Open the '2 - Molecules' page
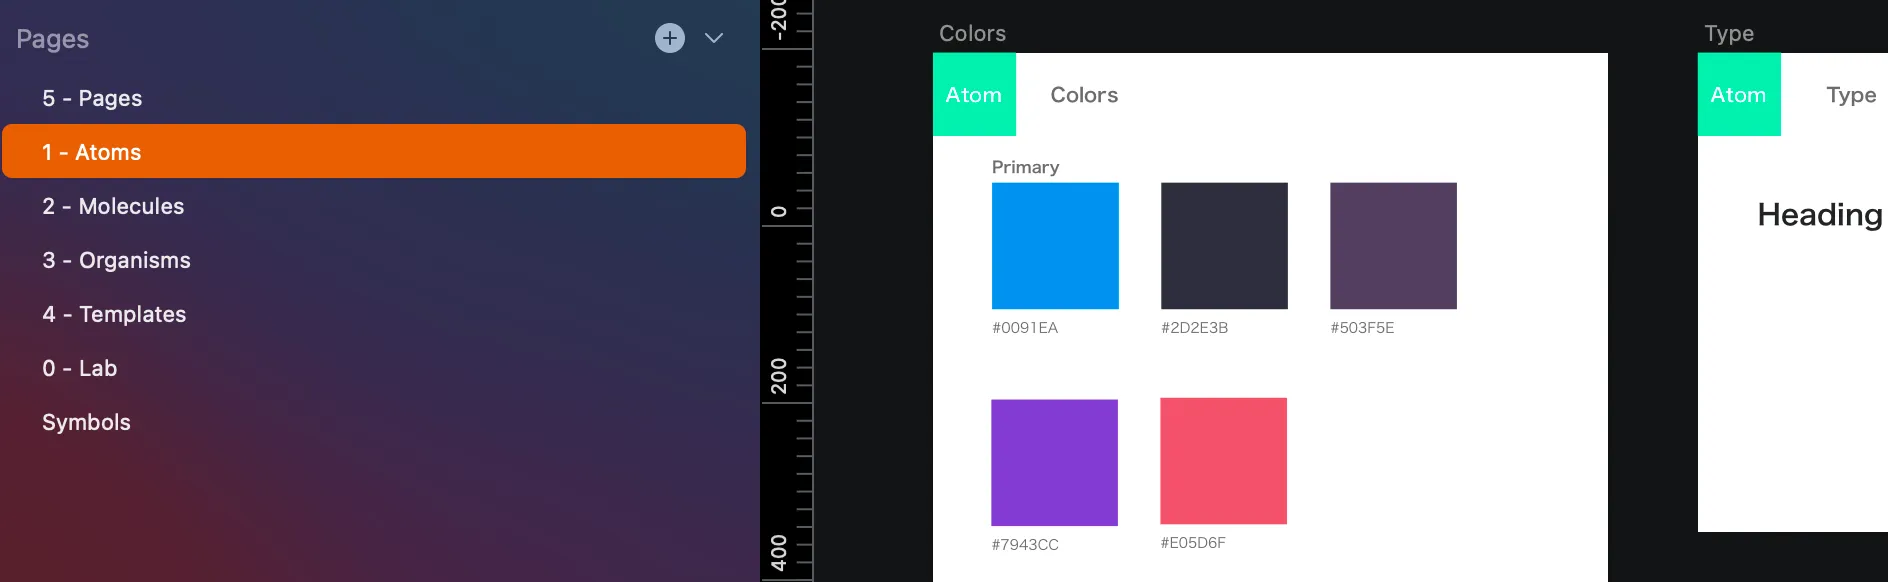 (x=113, y=206)
